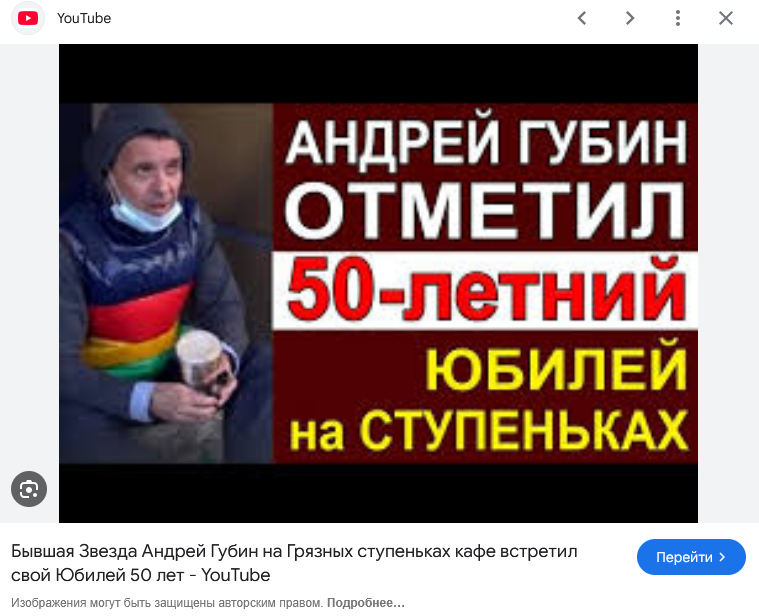This screenshot has width=759, height=616.
Task: Click the red YouTube logo icon
Action: click(28, 18)
